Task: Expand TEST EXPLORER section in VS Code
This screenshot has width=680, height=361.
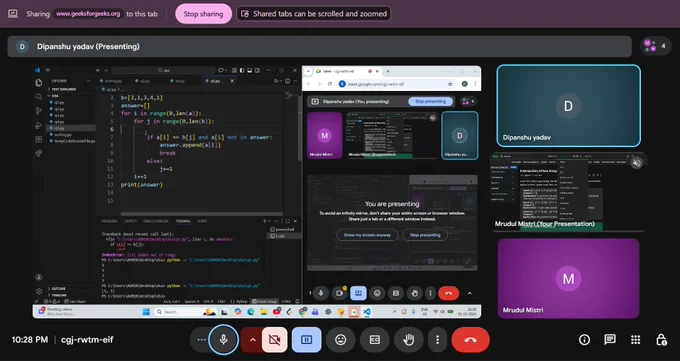Action: click(63, 89)
